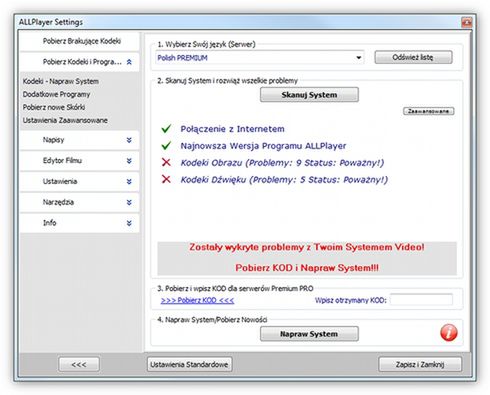Select Pobierz nowe Skórki entry
Screen dimensions: 490x395
[54, 107]
